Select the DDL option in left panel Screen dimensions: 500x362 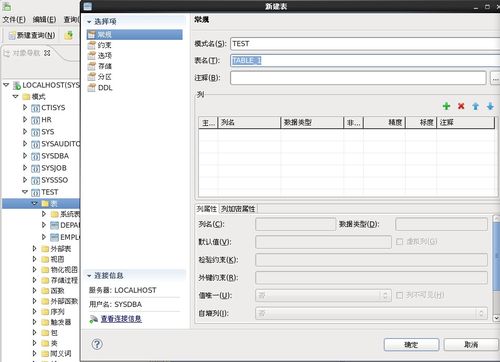(x=105, y=88)
